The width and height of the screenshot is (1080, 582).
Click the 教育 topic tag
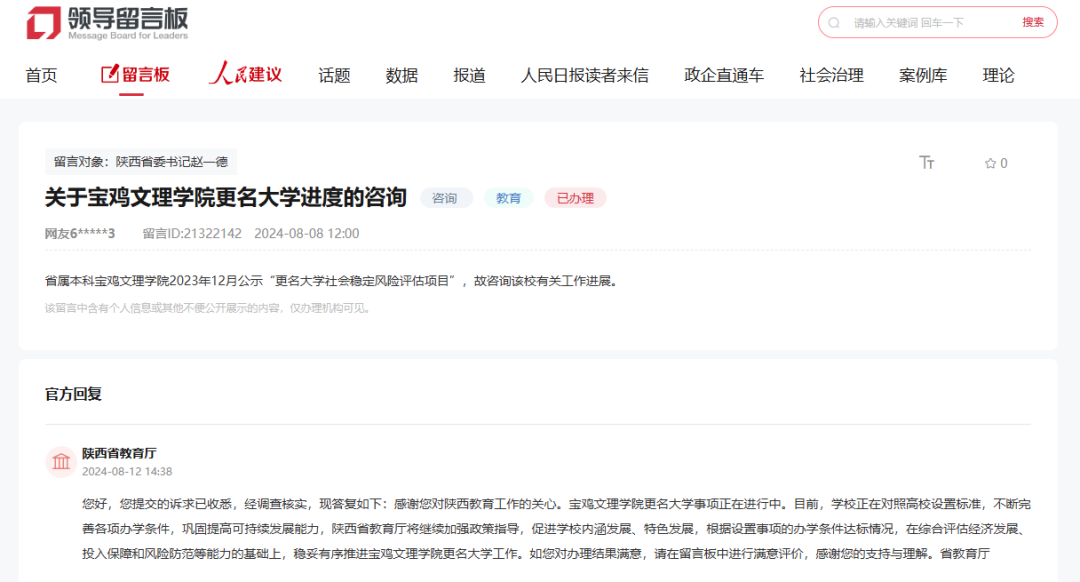click(x=509, y=198)
